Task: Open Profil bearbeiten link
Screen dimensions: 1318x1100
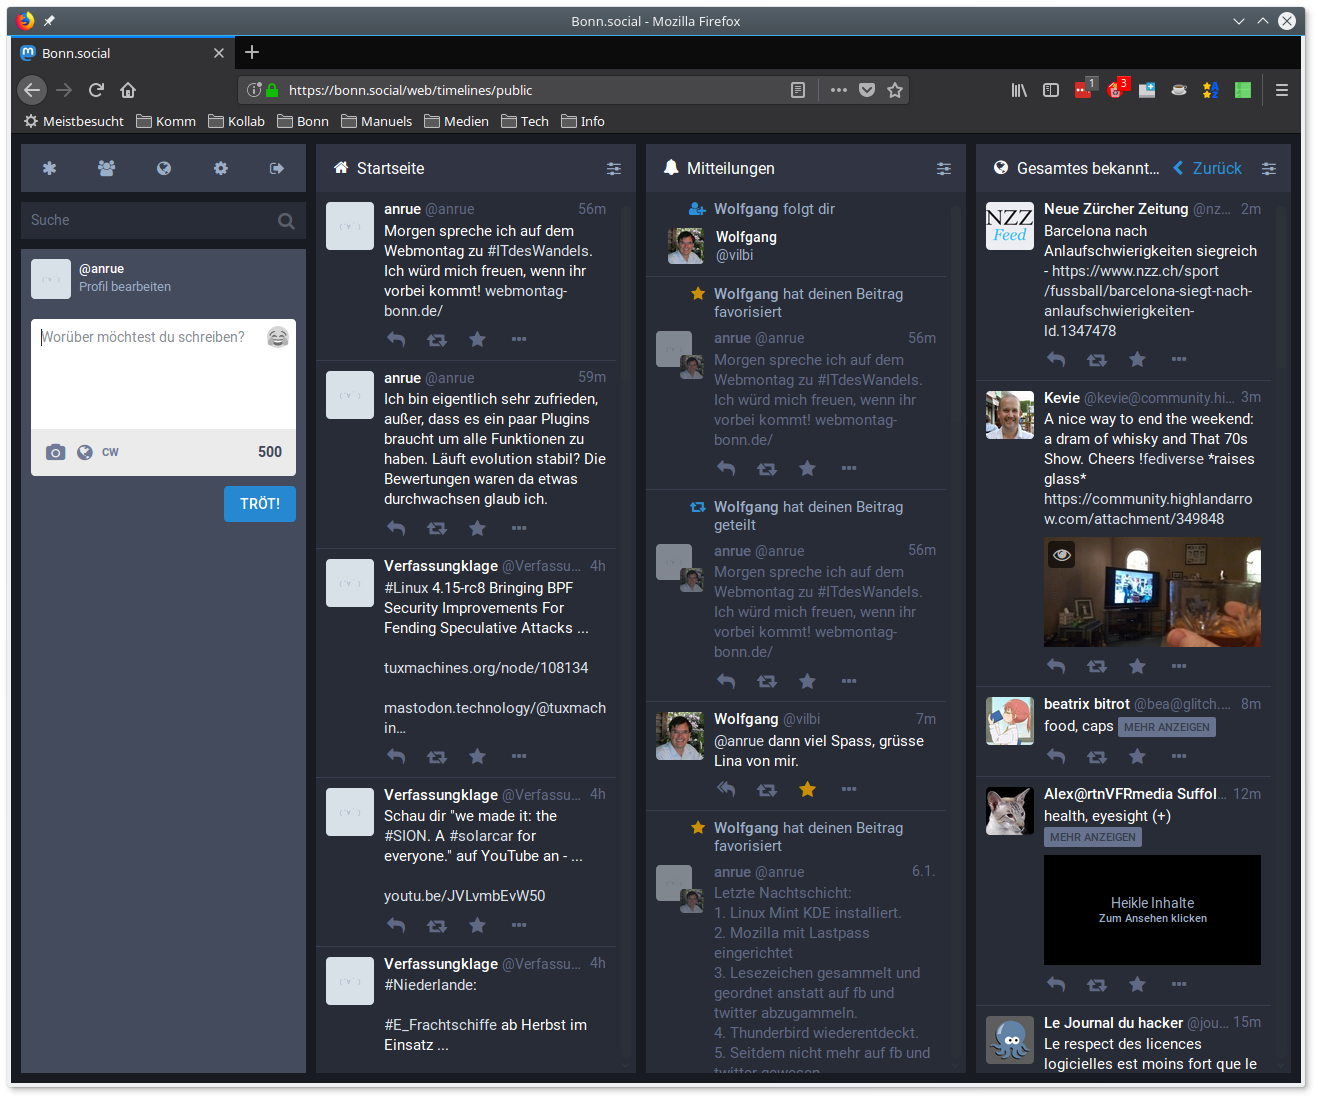Action: tap(125, 287)
